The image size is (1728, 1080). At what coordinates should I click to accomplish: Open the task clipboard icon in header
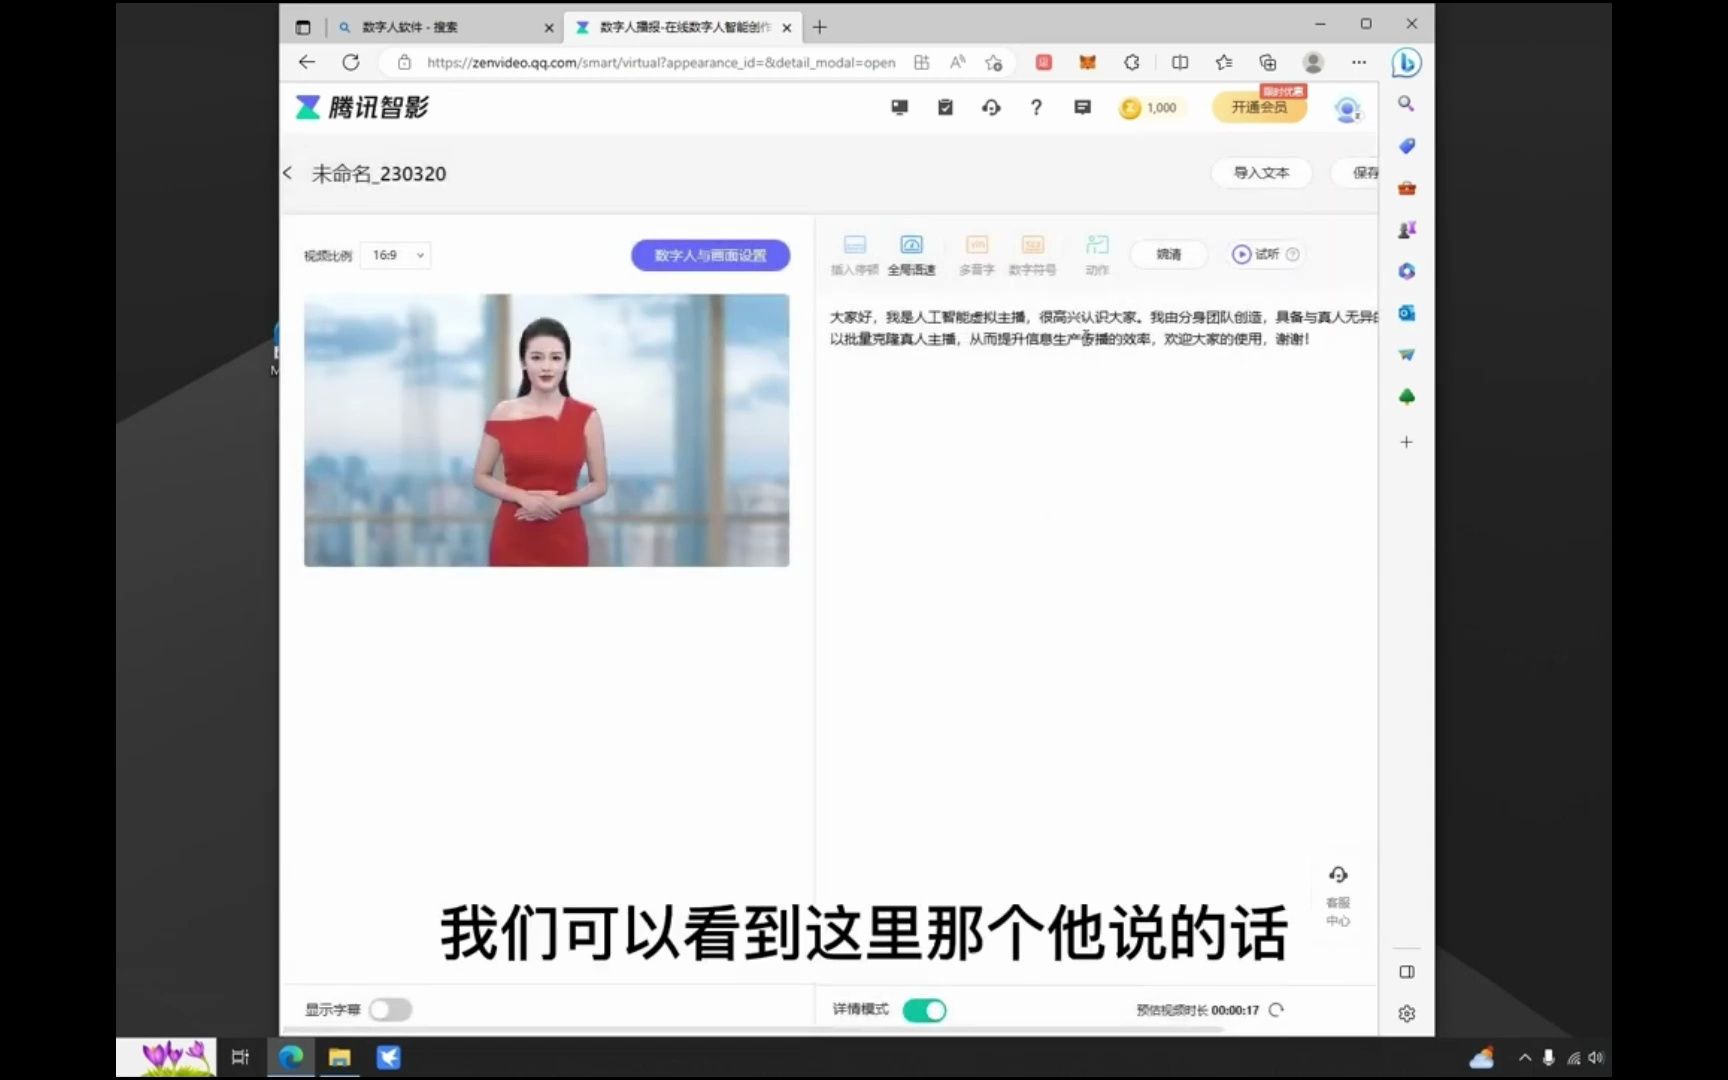pyautogui.click(x=945, y=107)
